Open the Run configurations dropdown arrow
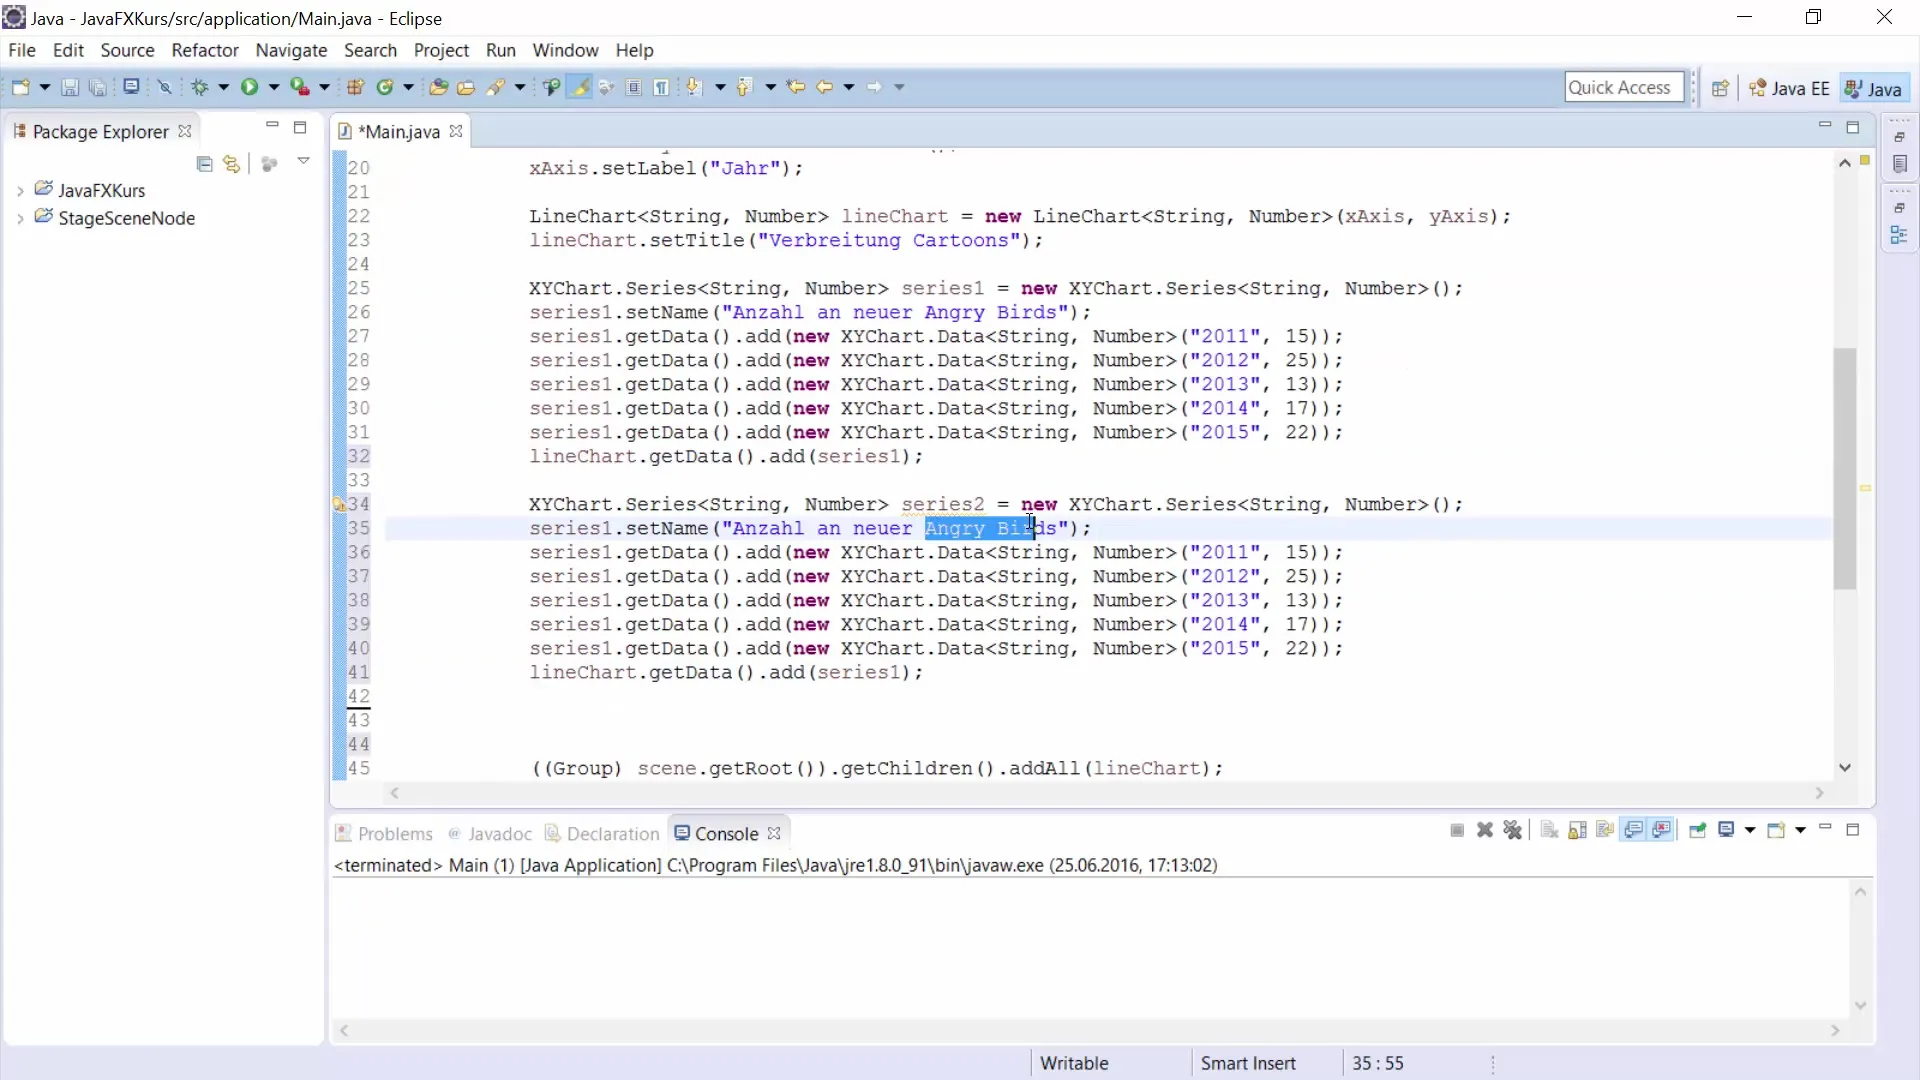1920x1080 pixels. pos(273,88)
